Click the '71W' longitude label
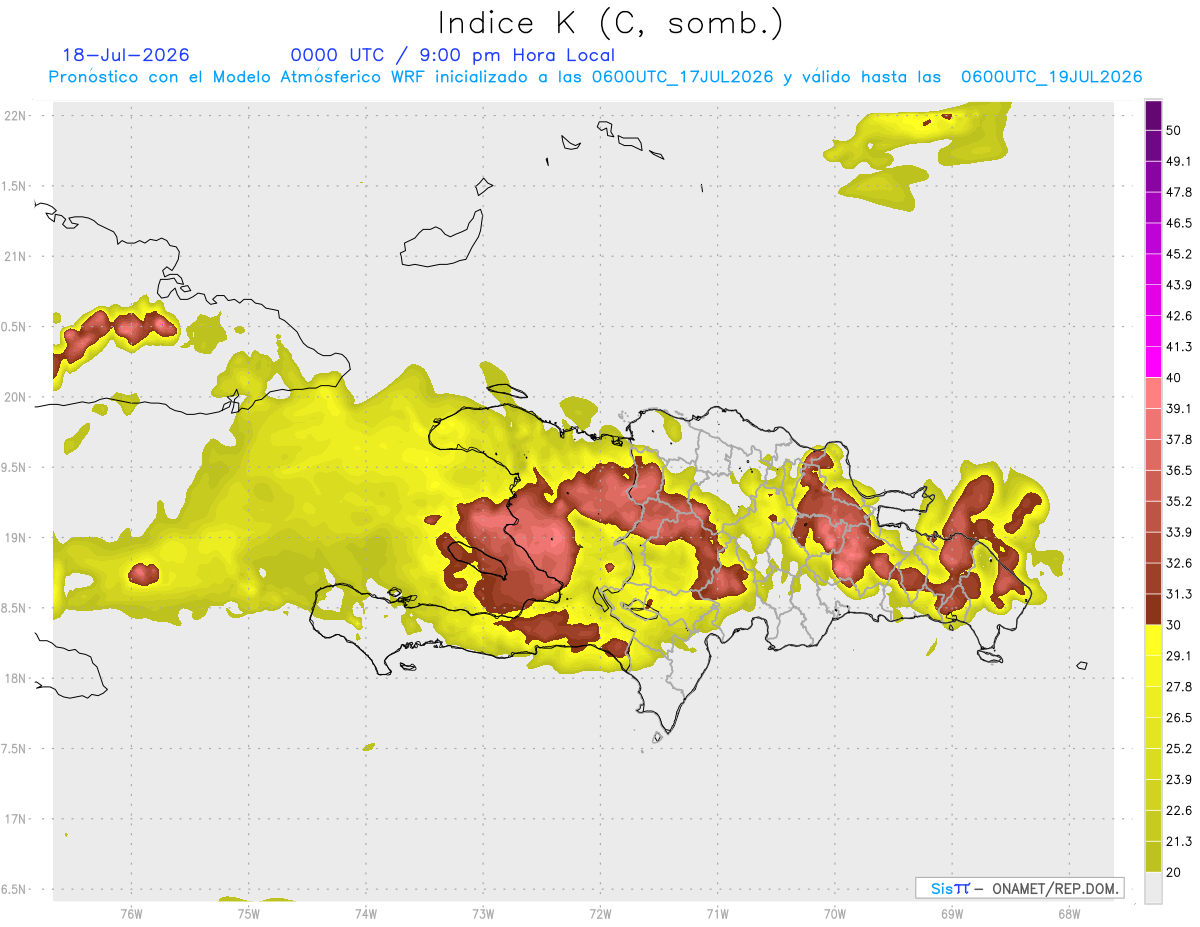The image size is (1200, 927). point(717,912)
